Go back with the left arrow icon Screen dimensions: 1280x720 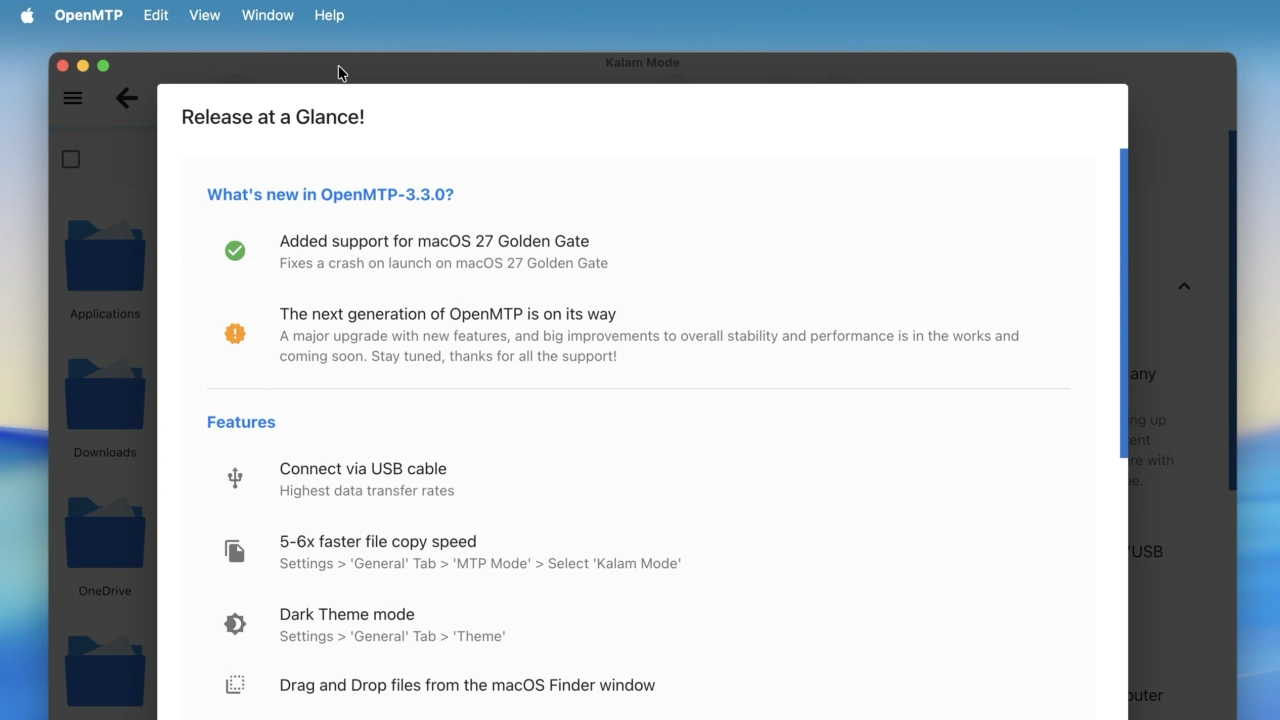pos(127,98)
